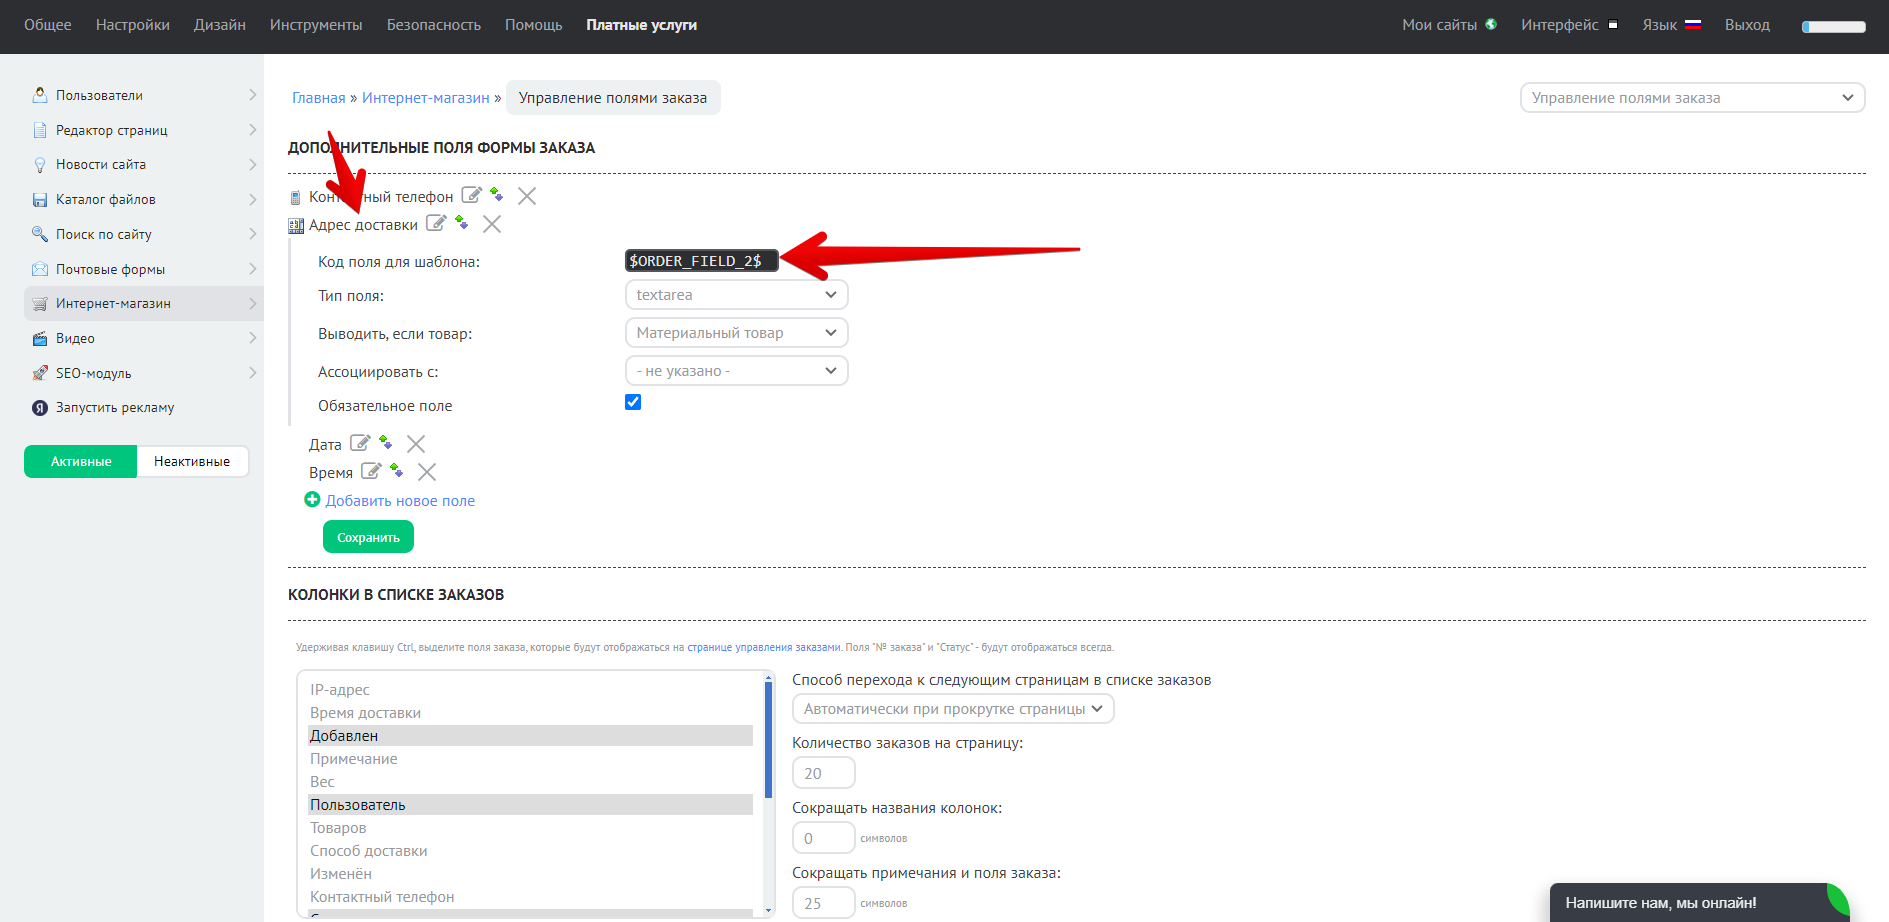Delete the Время field with X icon
Screen dimensions: 1889x922
(427, 472)
